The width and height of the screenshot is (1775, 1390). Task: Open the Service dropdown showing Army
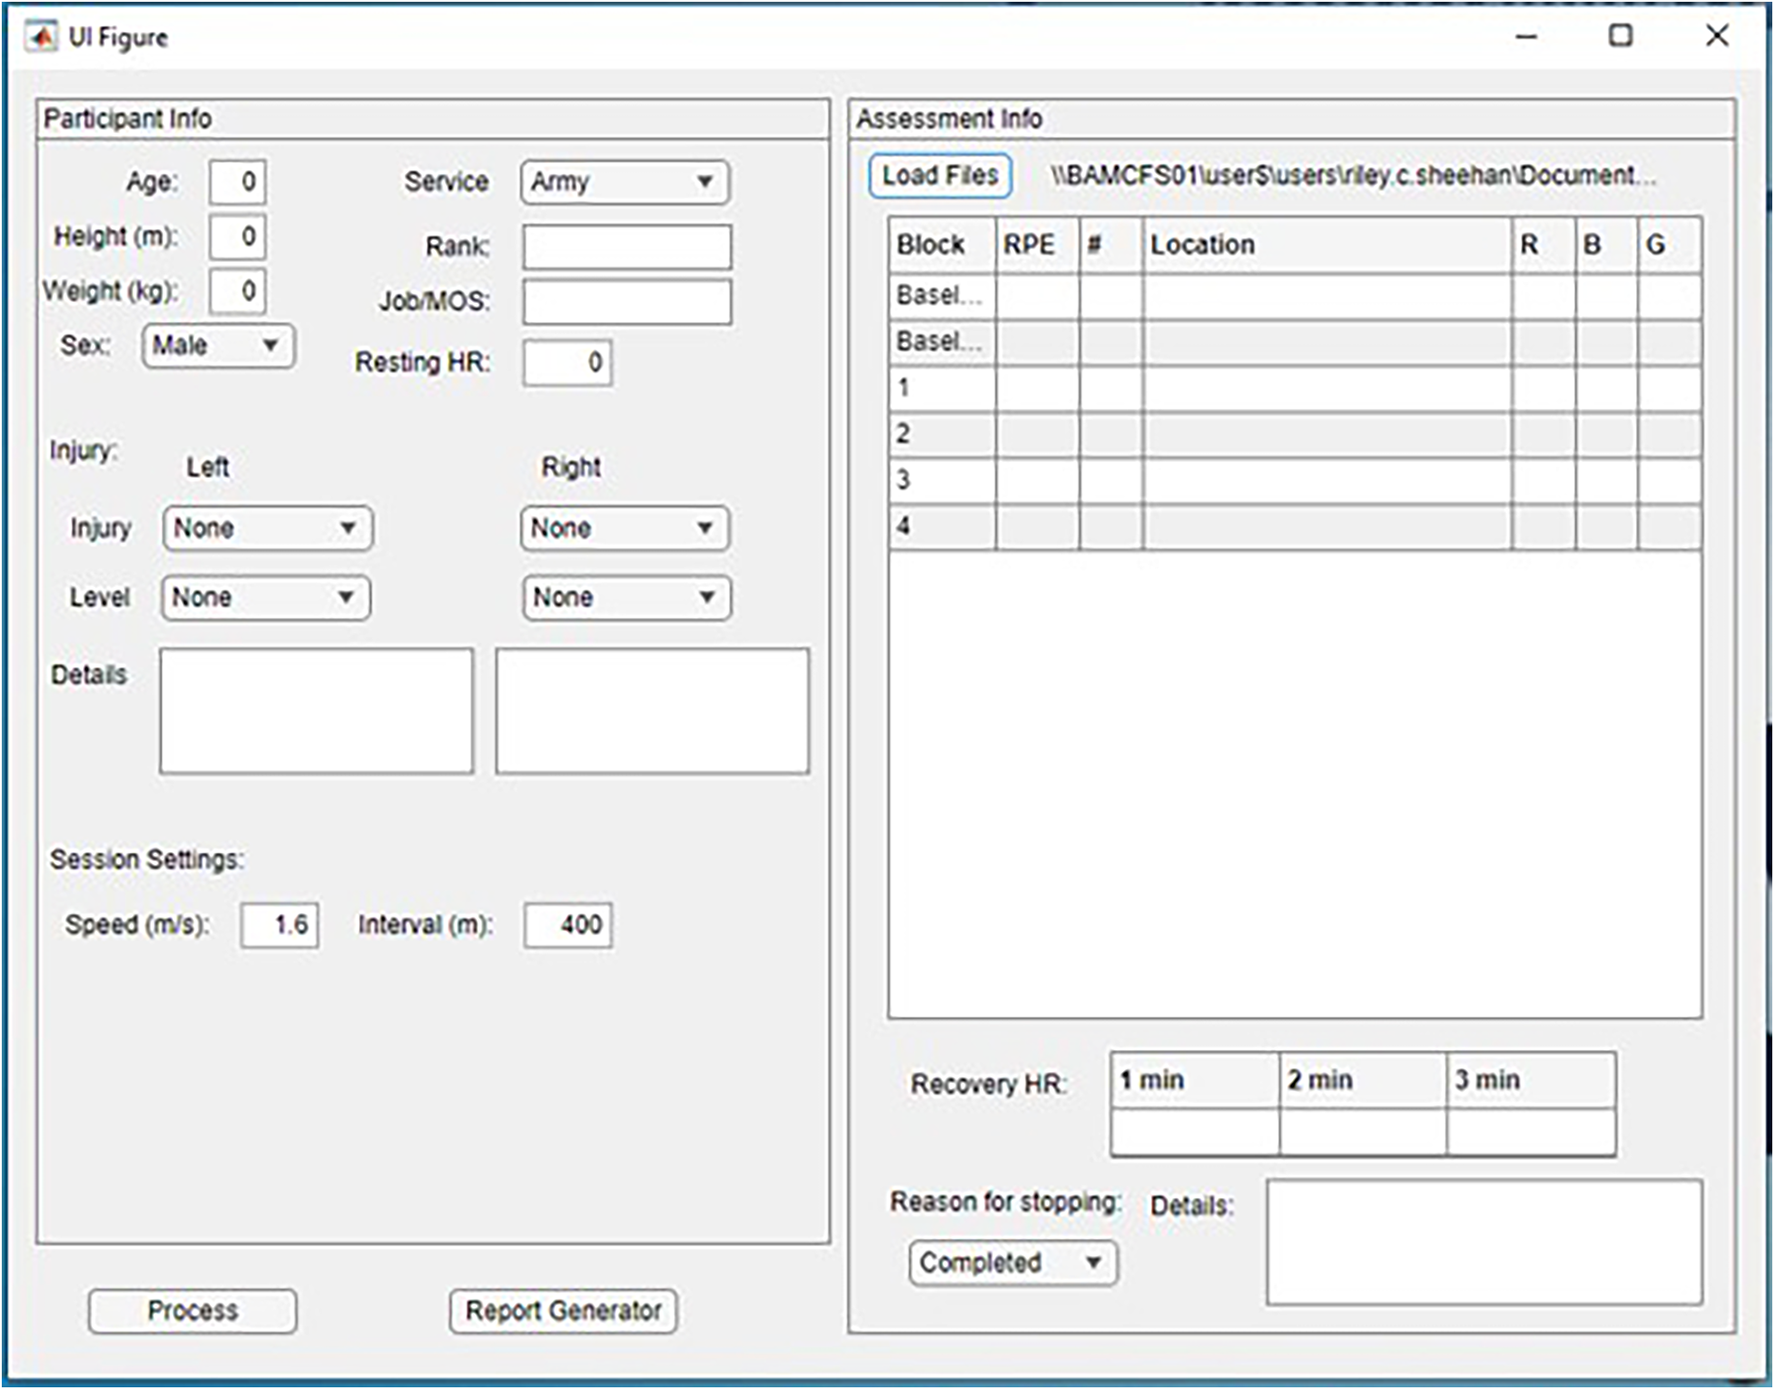[625, 182]
